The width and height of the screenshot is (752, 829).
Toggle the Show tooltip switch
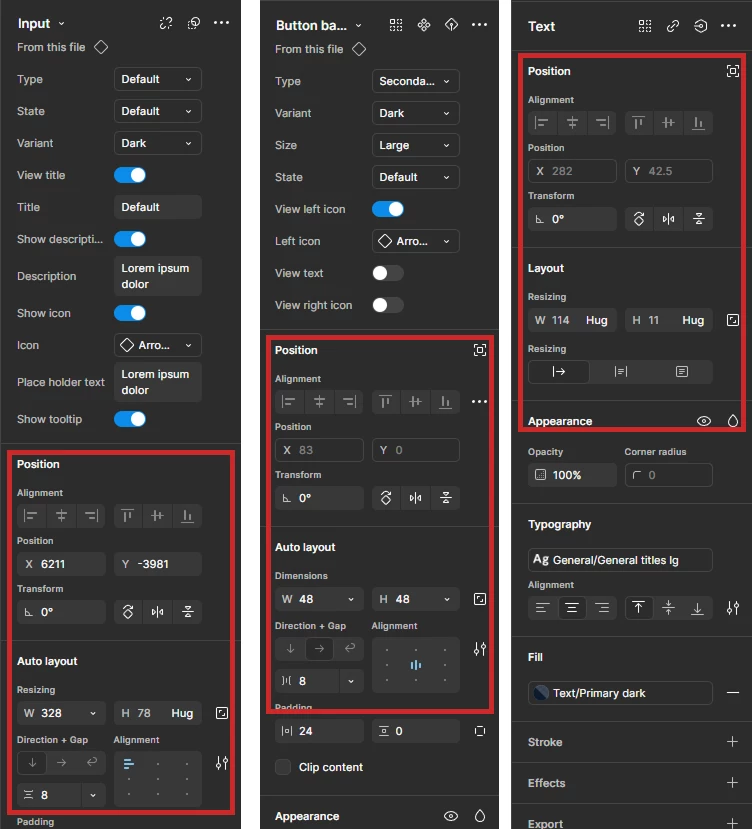pos(130,419)
